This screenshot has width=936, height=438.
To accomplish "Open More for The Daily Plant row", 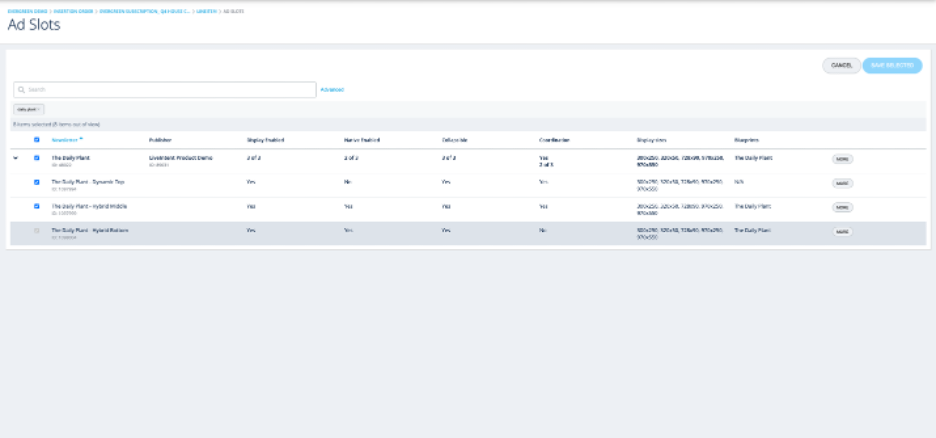I will tap(842, 159).
